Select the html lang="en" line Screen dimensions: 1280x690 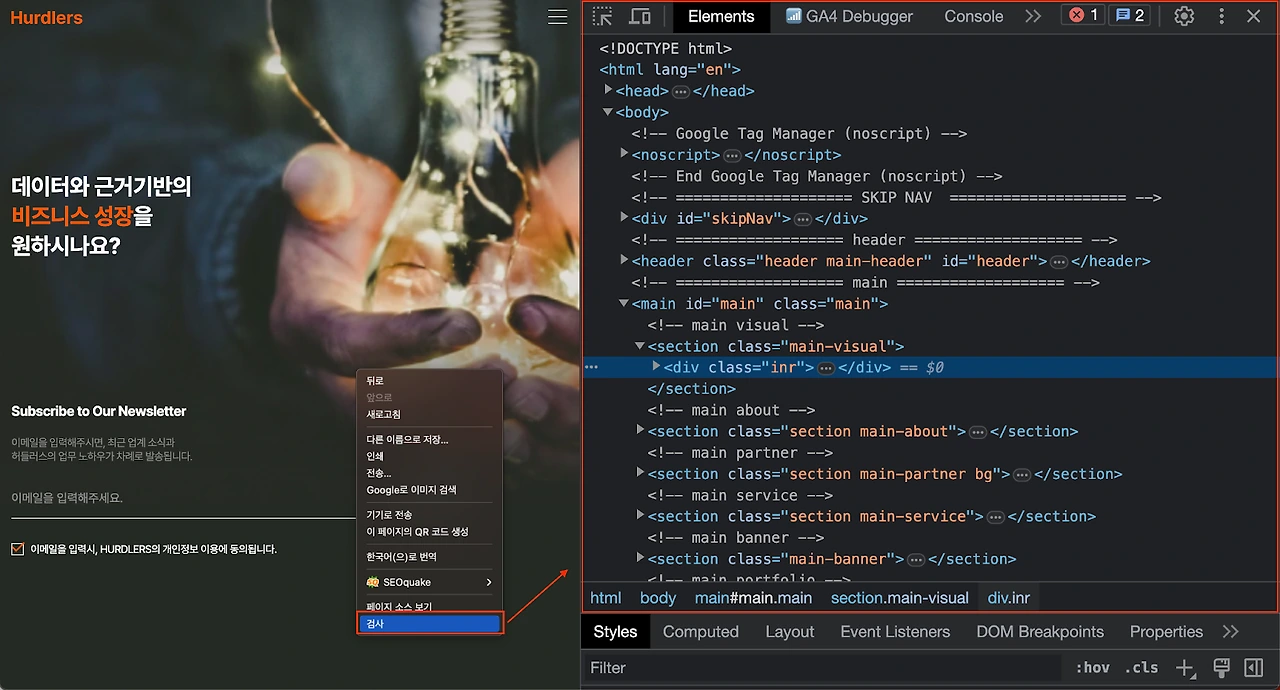(670, 69)
